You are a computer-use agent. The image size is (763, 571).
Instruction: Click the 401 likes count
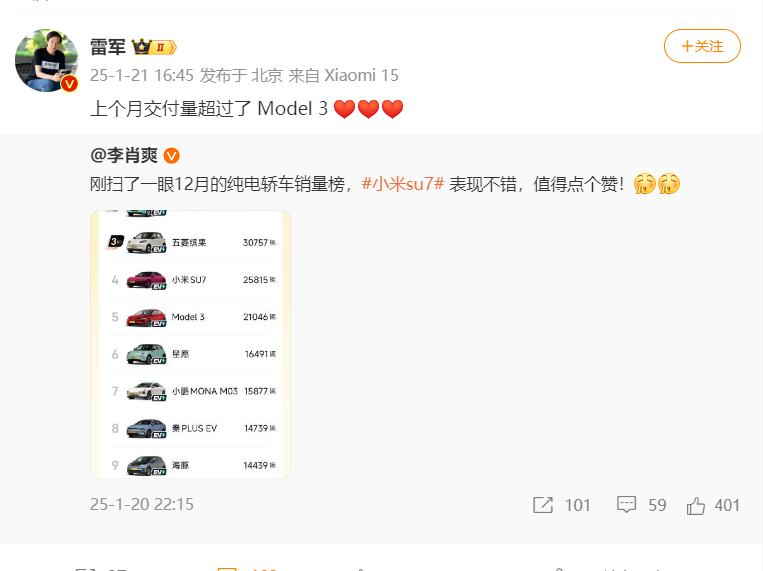(727, 505)
